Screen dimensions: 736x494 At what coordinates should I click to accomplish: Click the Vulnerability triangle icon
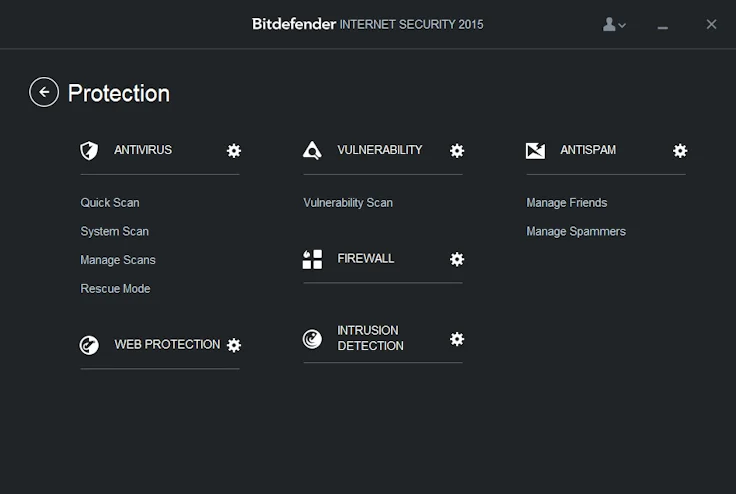312,150
